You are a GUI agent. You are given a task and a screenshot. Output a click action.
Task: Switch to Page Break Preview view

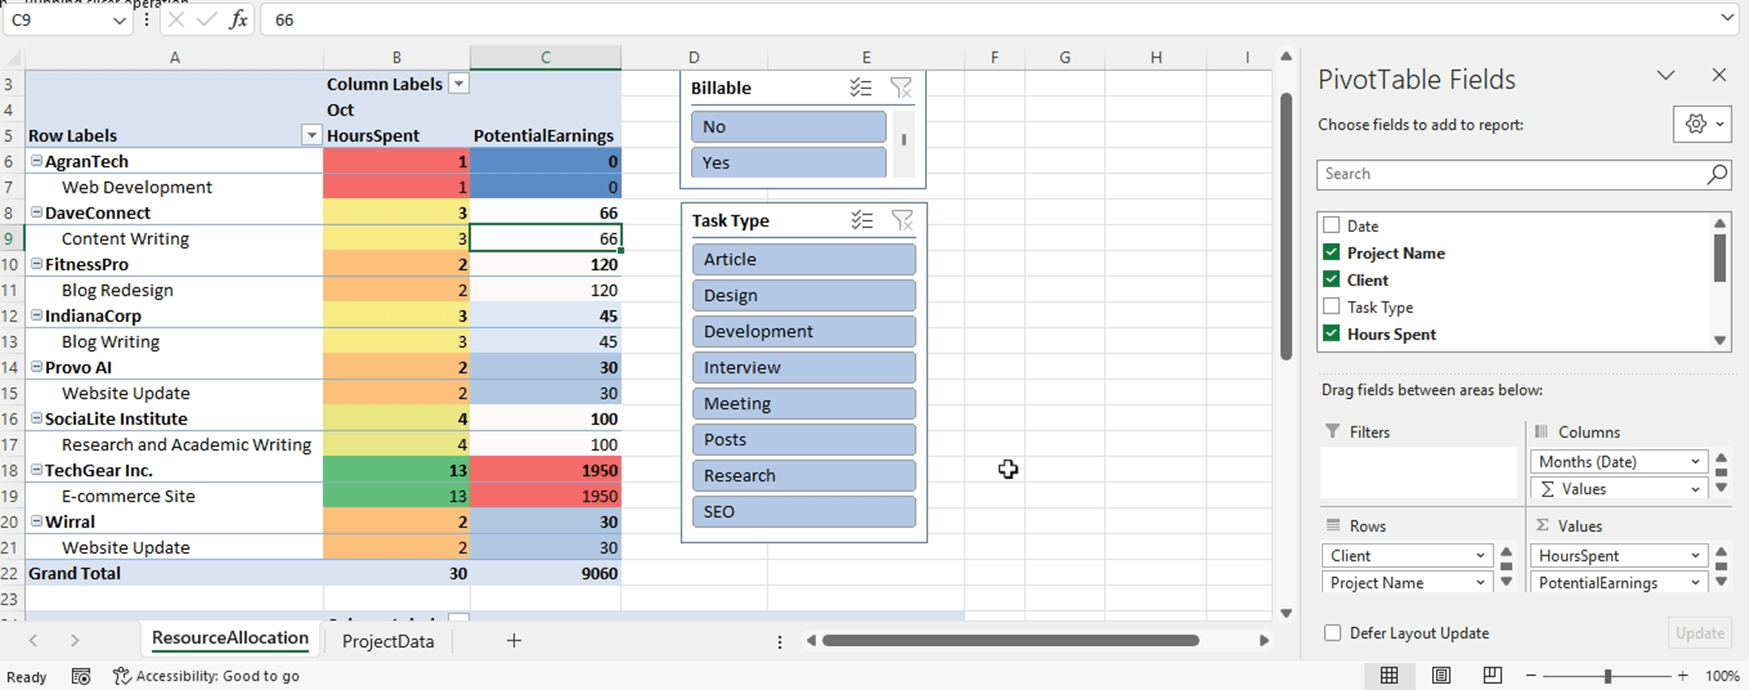click(x=1492, y=676)
